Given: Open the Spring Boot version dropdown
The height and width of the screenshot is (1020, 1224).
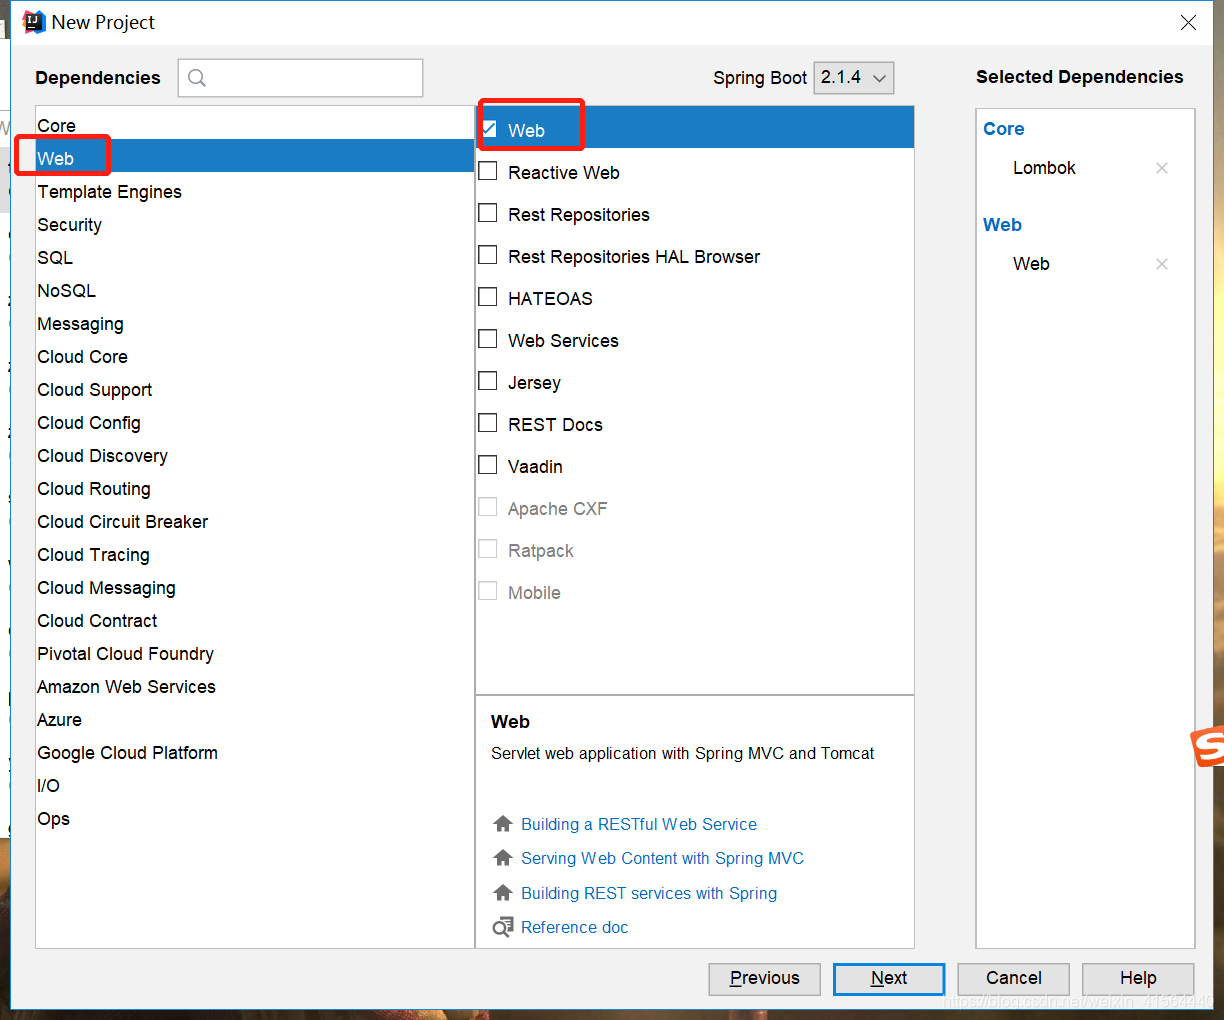Looking at the screenshot, I should (854, 77).
